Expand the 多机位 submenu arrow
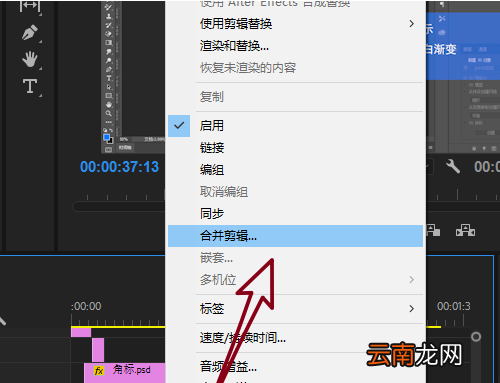500x383 pixels. (412, 279)
